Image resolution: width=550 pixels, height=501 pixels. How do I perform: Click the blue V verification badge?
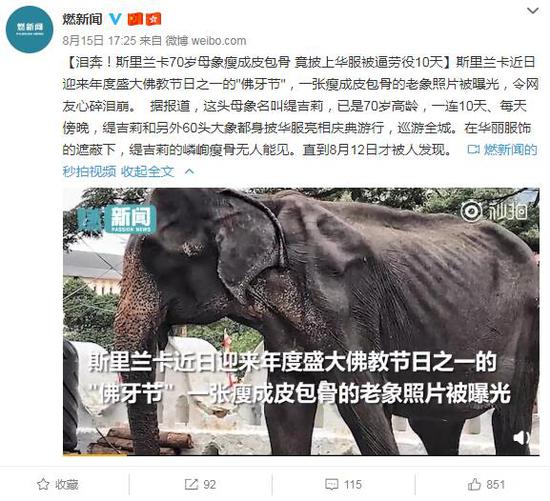116,19
